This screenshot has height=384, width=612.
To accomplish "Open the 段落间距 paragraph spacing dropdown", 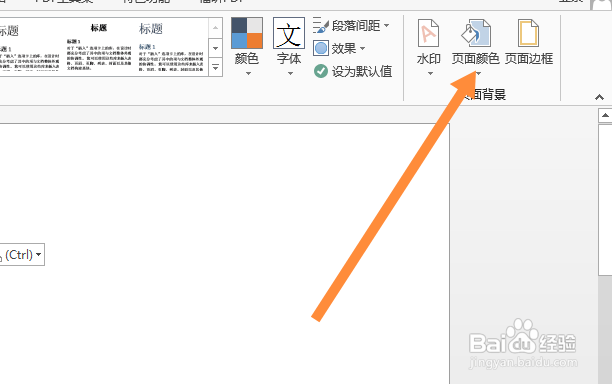I will click(351, 25).
